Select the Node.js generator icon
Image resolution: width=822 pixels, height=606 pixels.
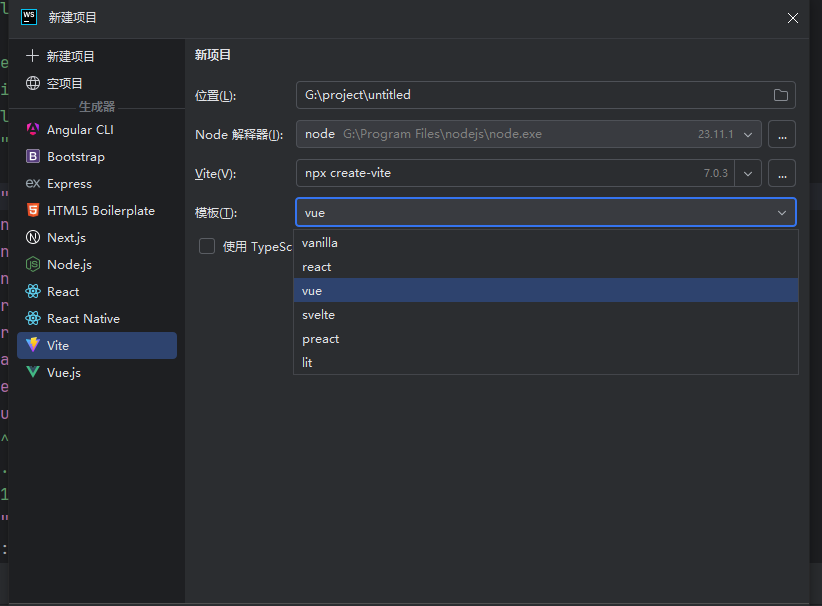click(33, 264)
